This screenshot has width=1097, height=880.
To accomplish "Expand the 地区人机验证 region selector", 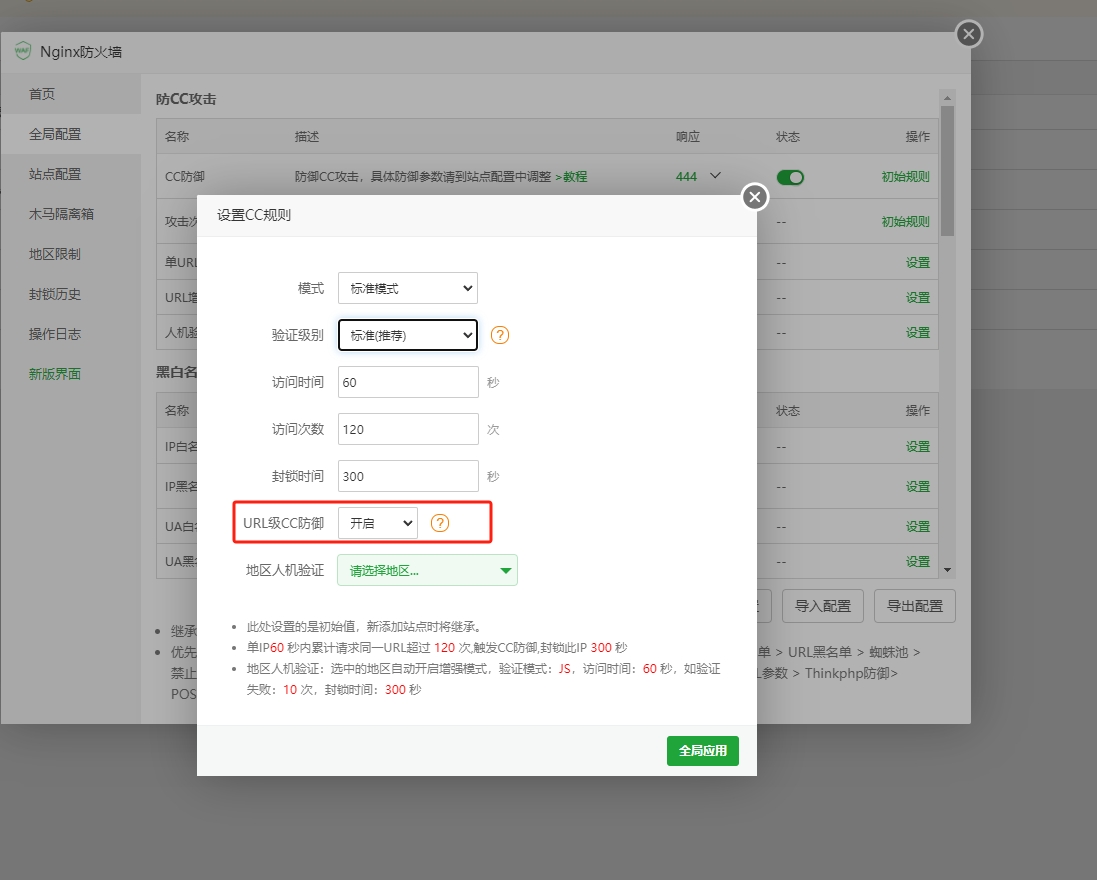I will tap(427, 570).
